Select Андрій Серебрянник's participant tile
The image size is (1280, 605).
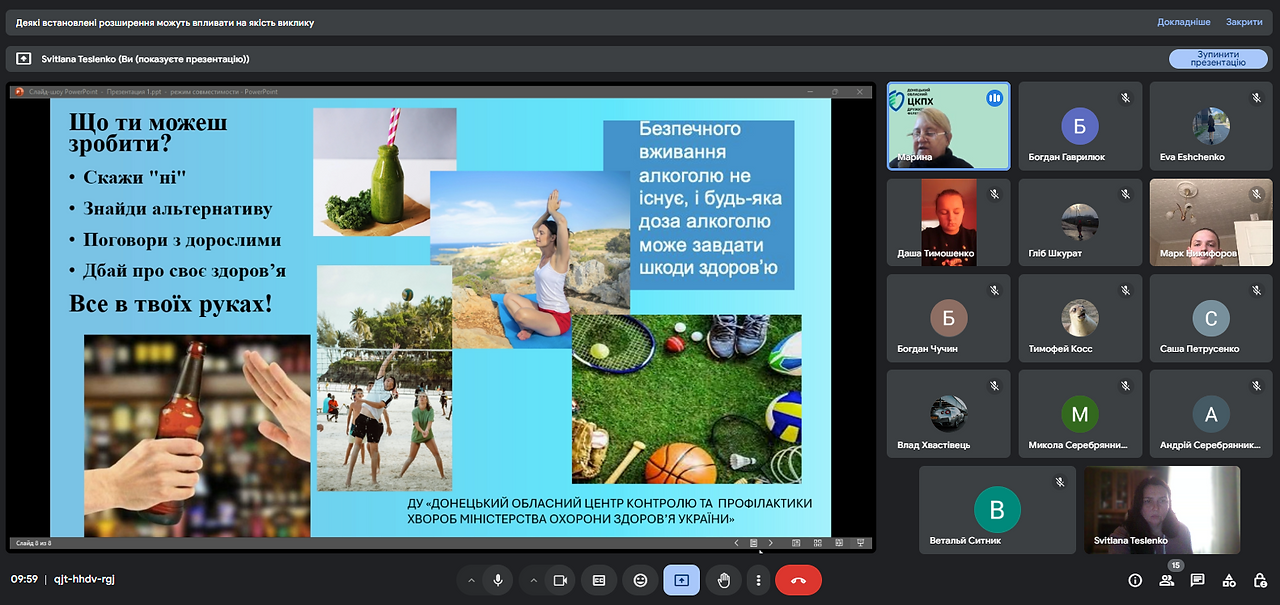(x=1211, y=414)
